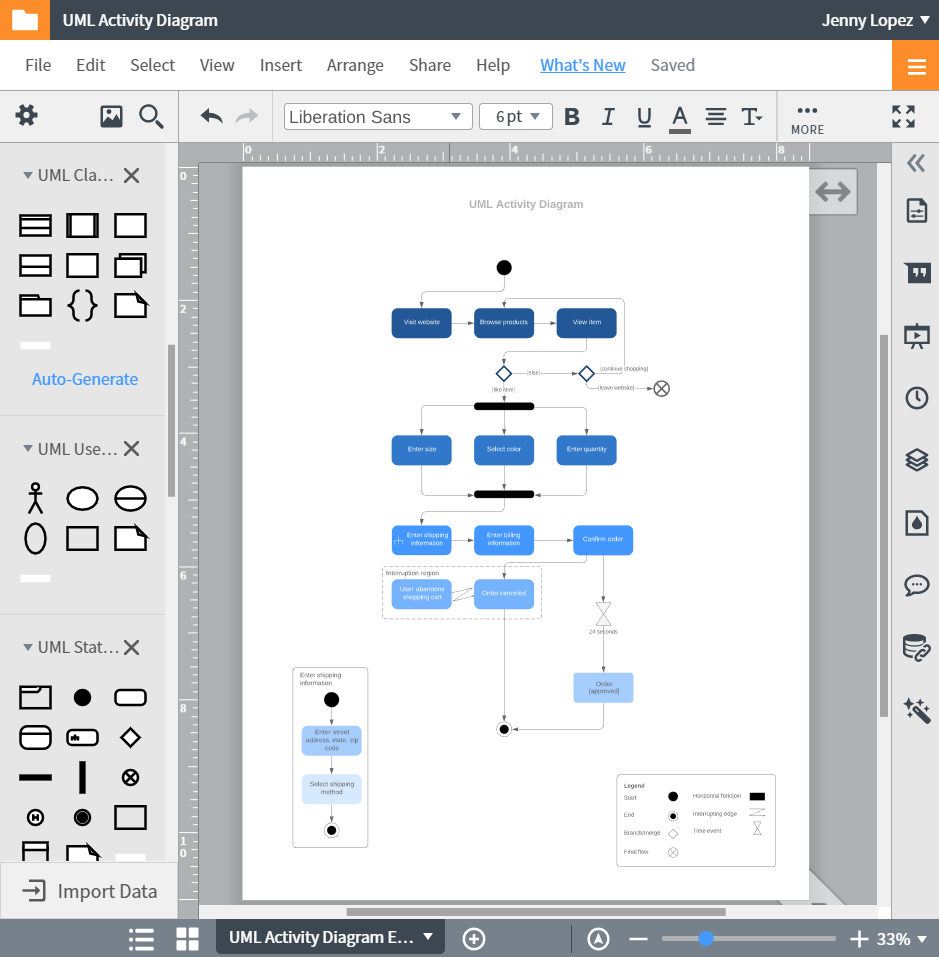
Task: Open the theme fill droplet panel
Action: [x=916, y=523]
